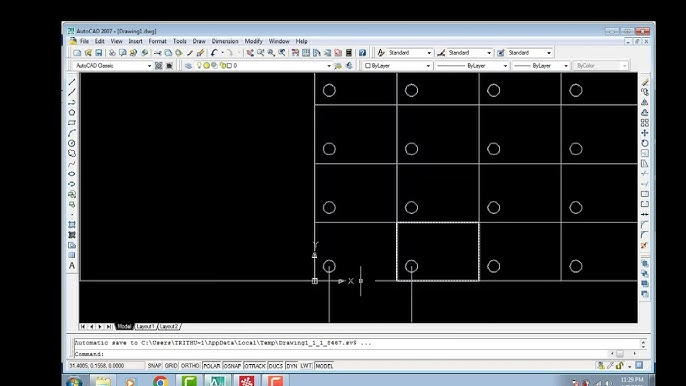The height and width of the screenshot is (386, 686).
Task: Open the QuickCalc calculator icon
Action: click(x=349, y=53)
